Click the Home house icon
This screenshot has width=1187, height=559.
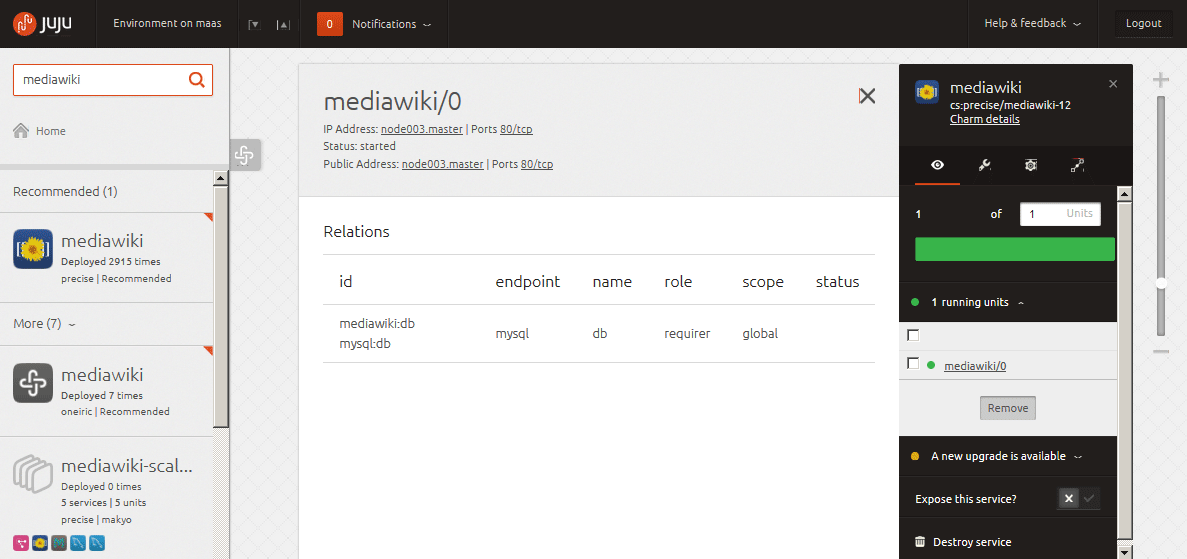pos(21,130)
